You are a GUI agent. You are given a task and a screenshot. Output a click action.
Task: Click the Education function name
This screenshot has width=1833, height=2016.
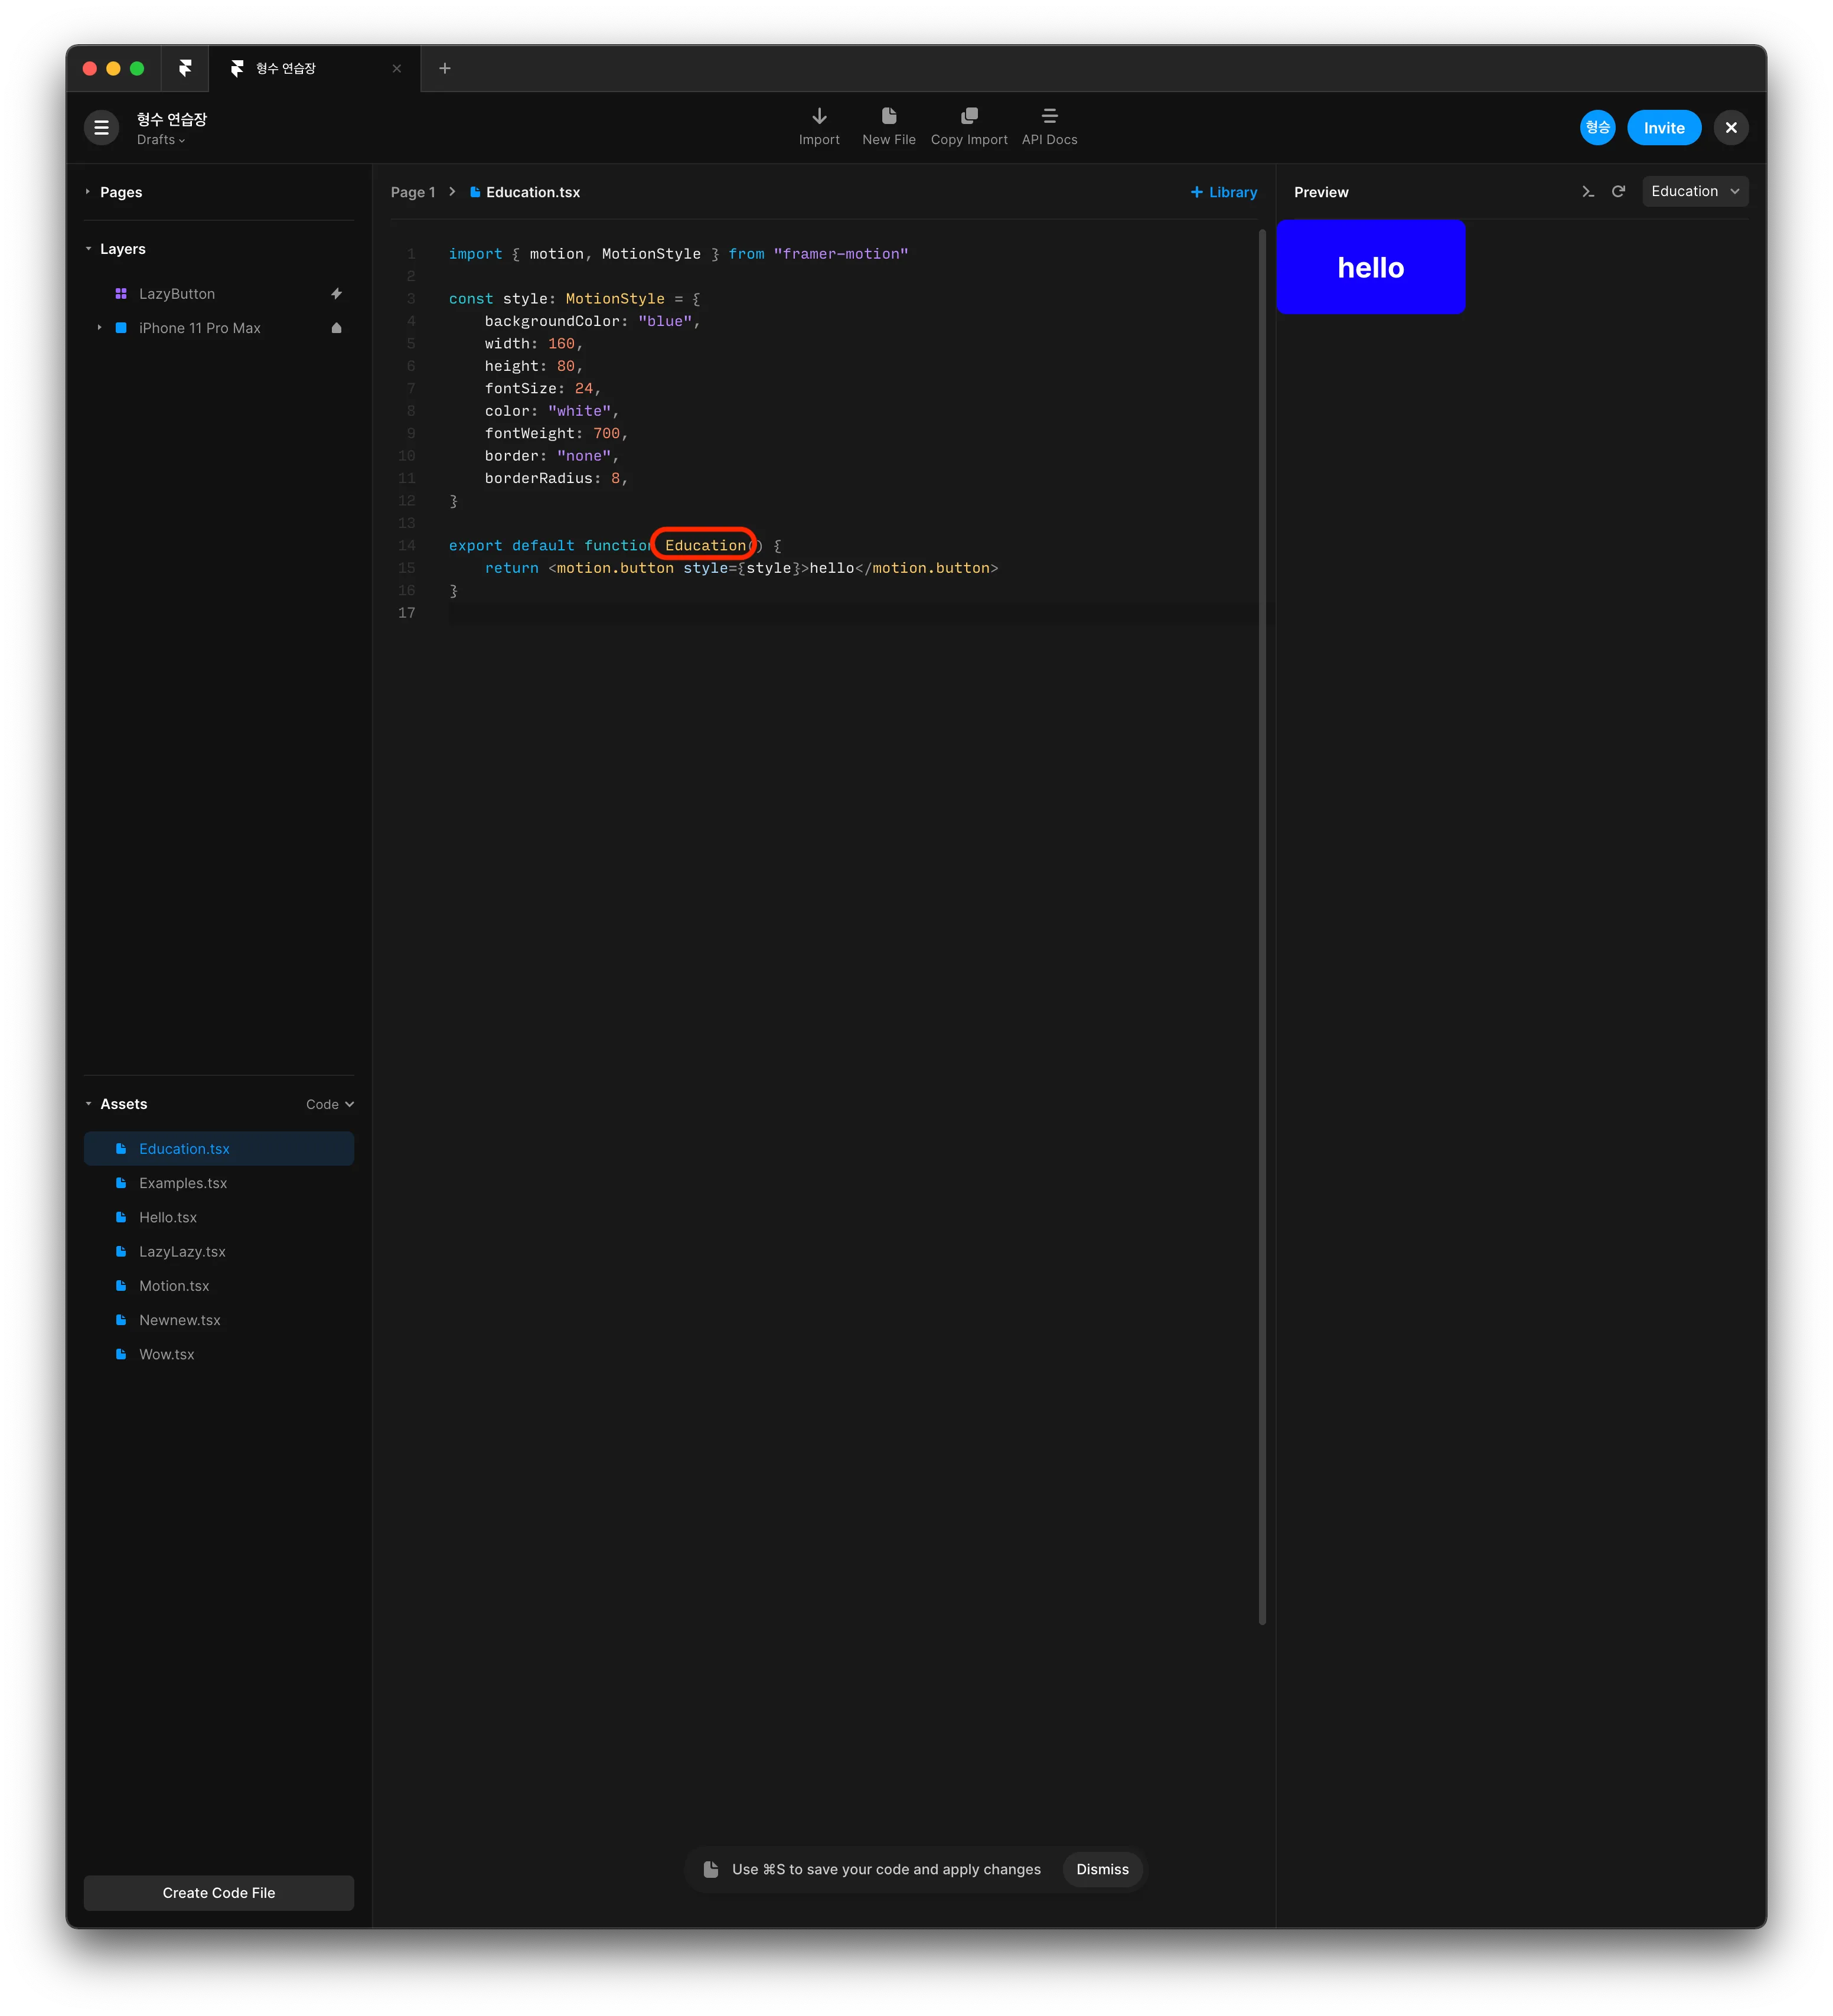tap(705, 545)
